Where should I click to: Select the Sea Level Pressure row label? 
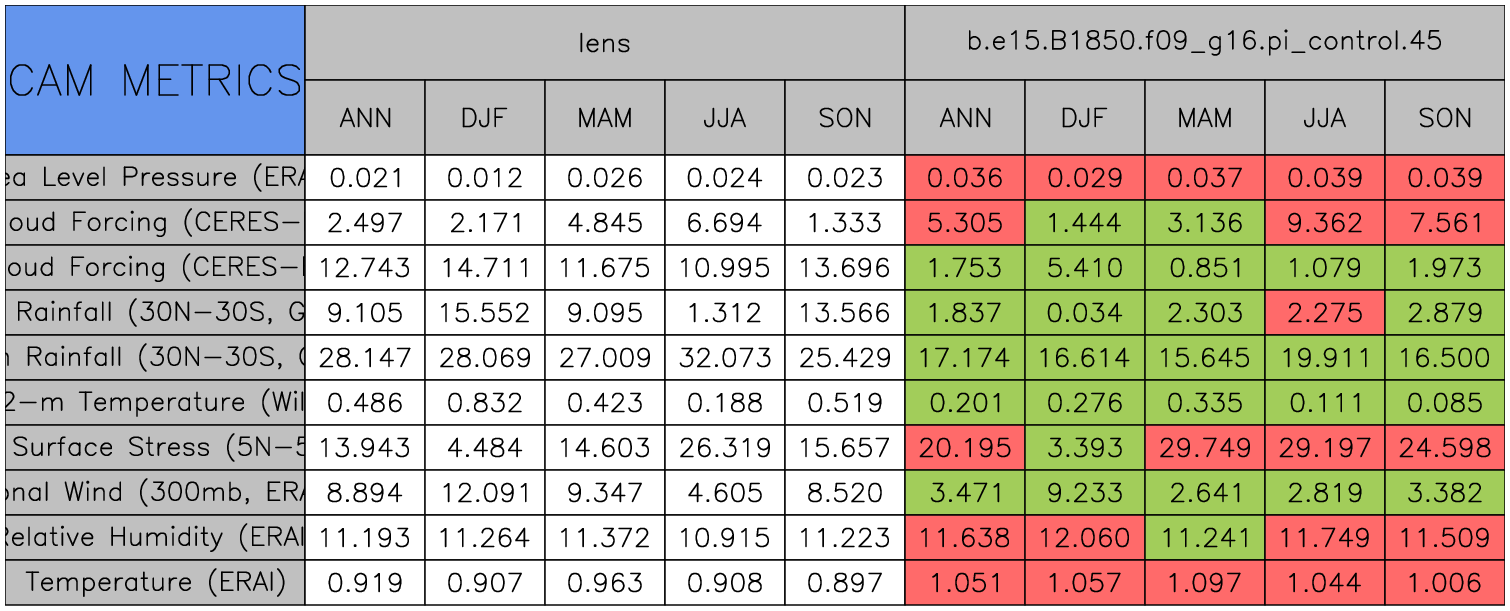[x=154, y=177]
